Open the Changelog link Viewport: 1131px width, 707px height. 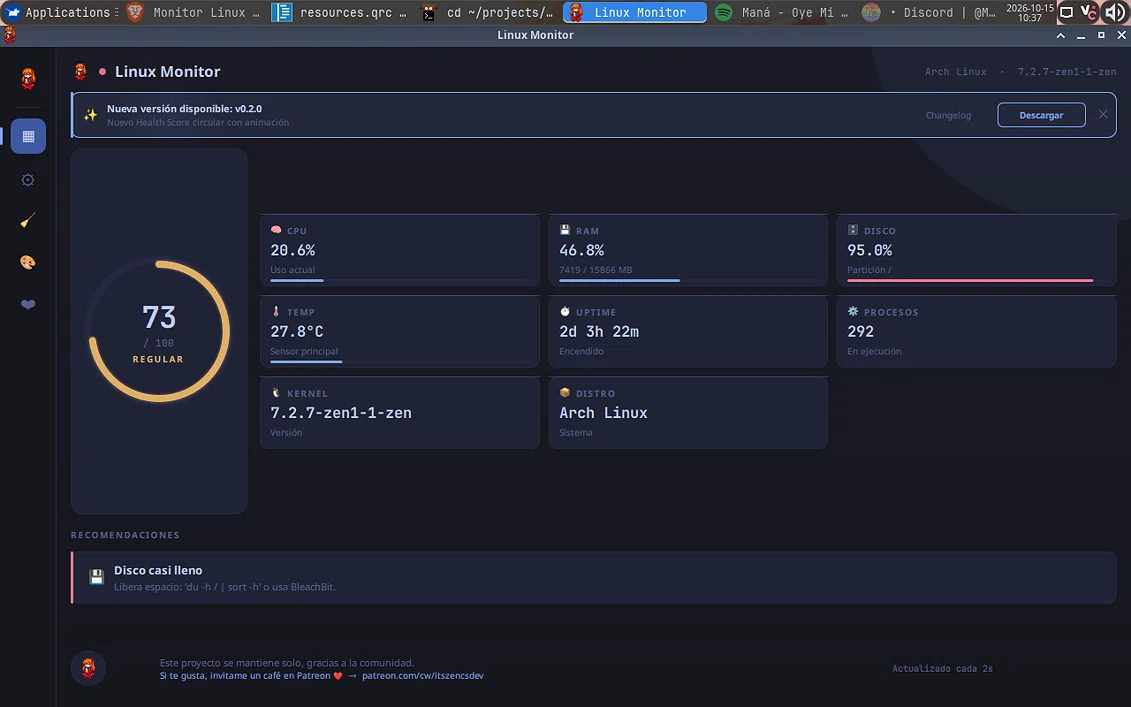pyautogui.click(x=948, y=115)
